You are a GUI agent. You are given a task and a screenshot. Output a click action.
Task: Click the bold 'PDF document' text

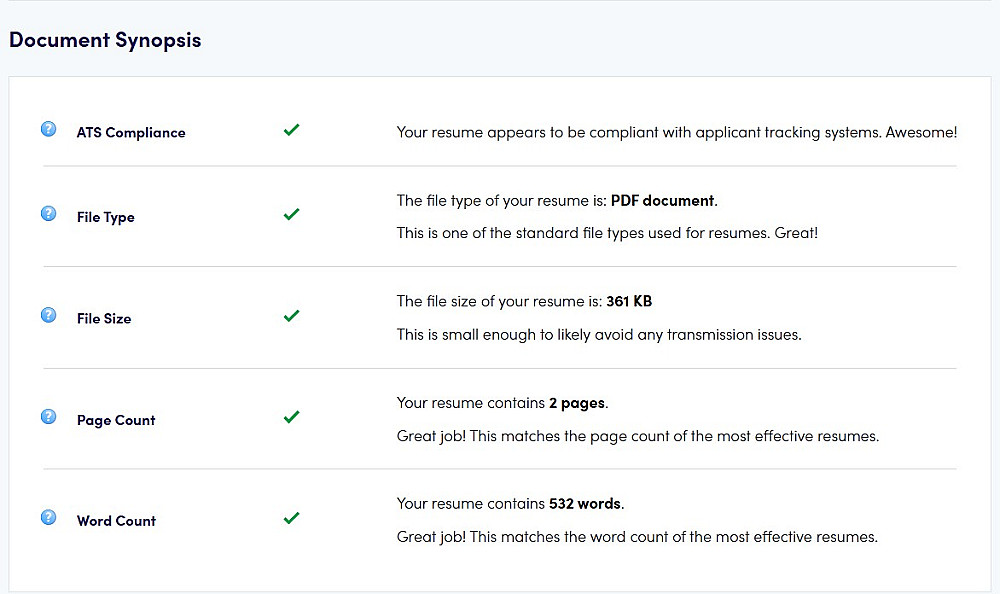[x=662, y=200]
